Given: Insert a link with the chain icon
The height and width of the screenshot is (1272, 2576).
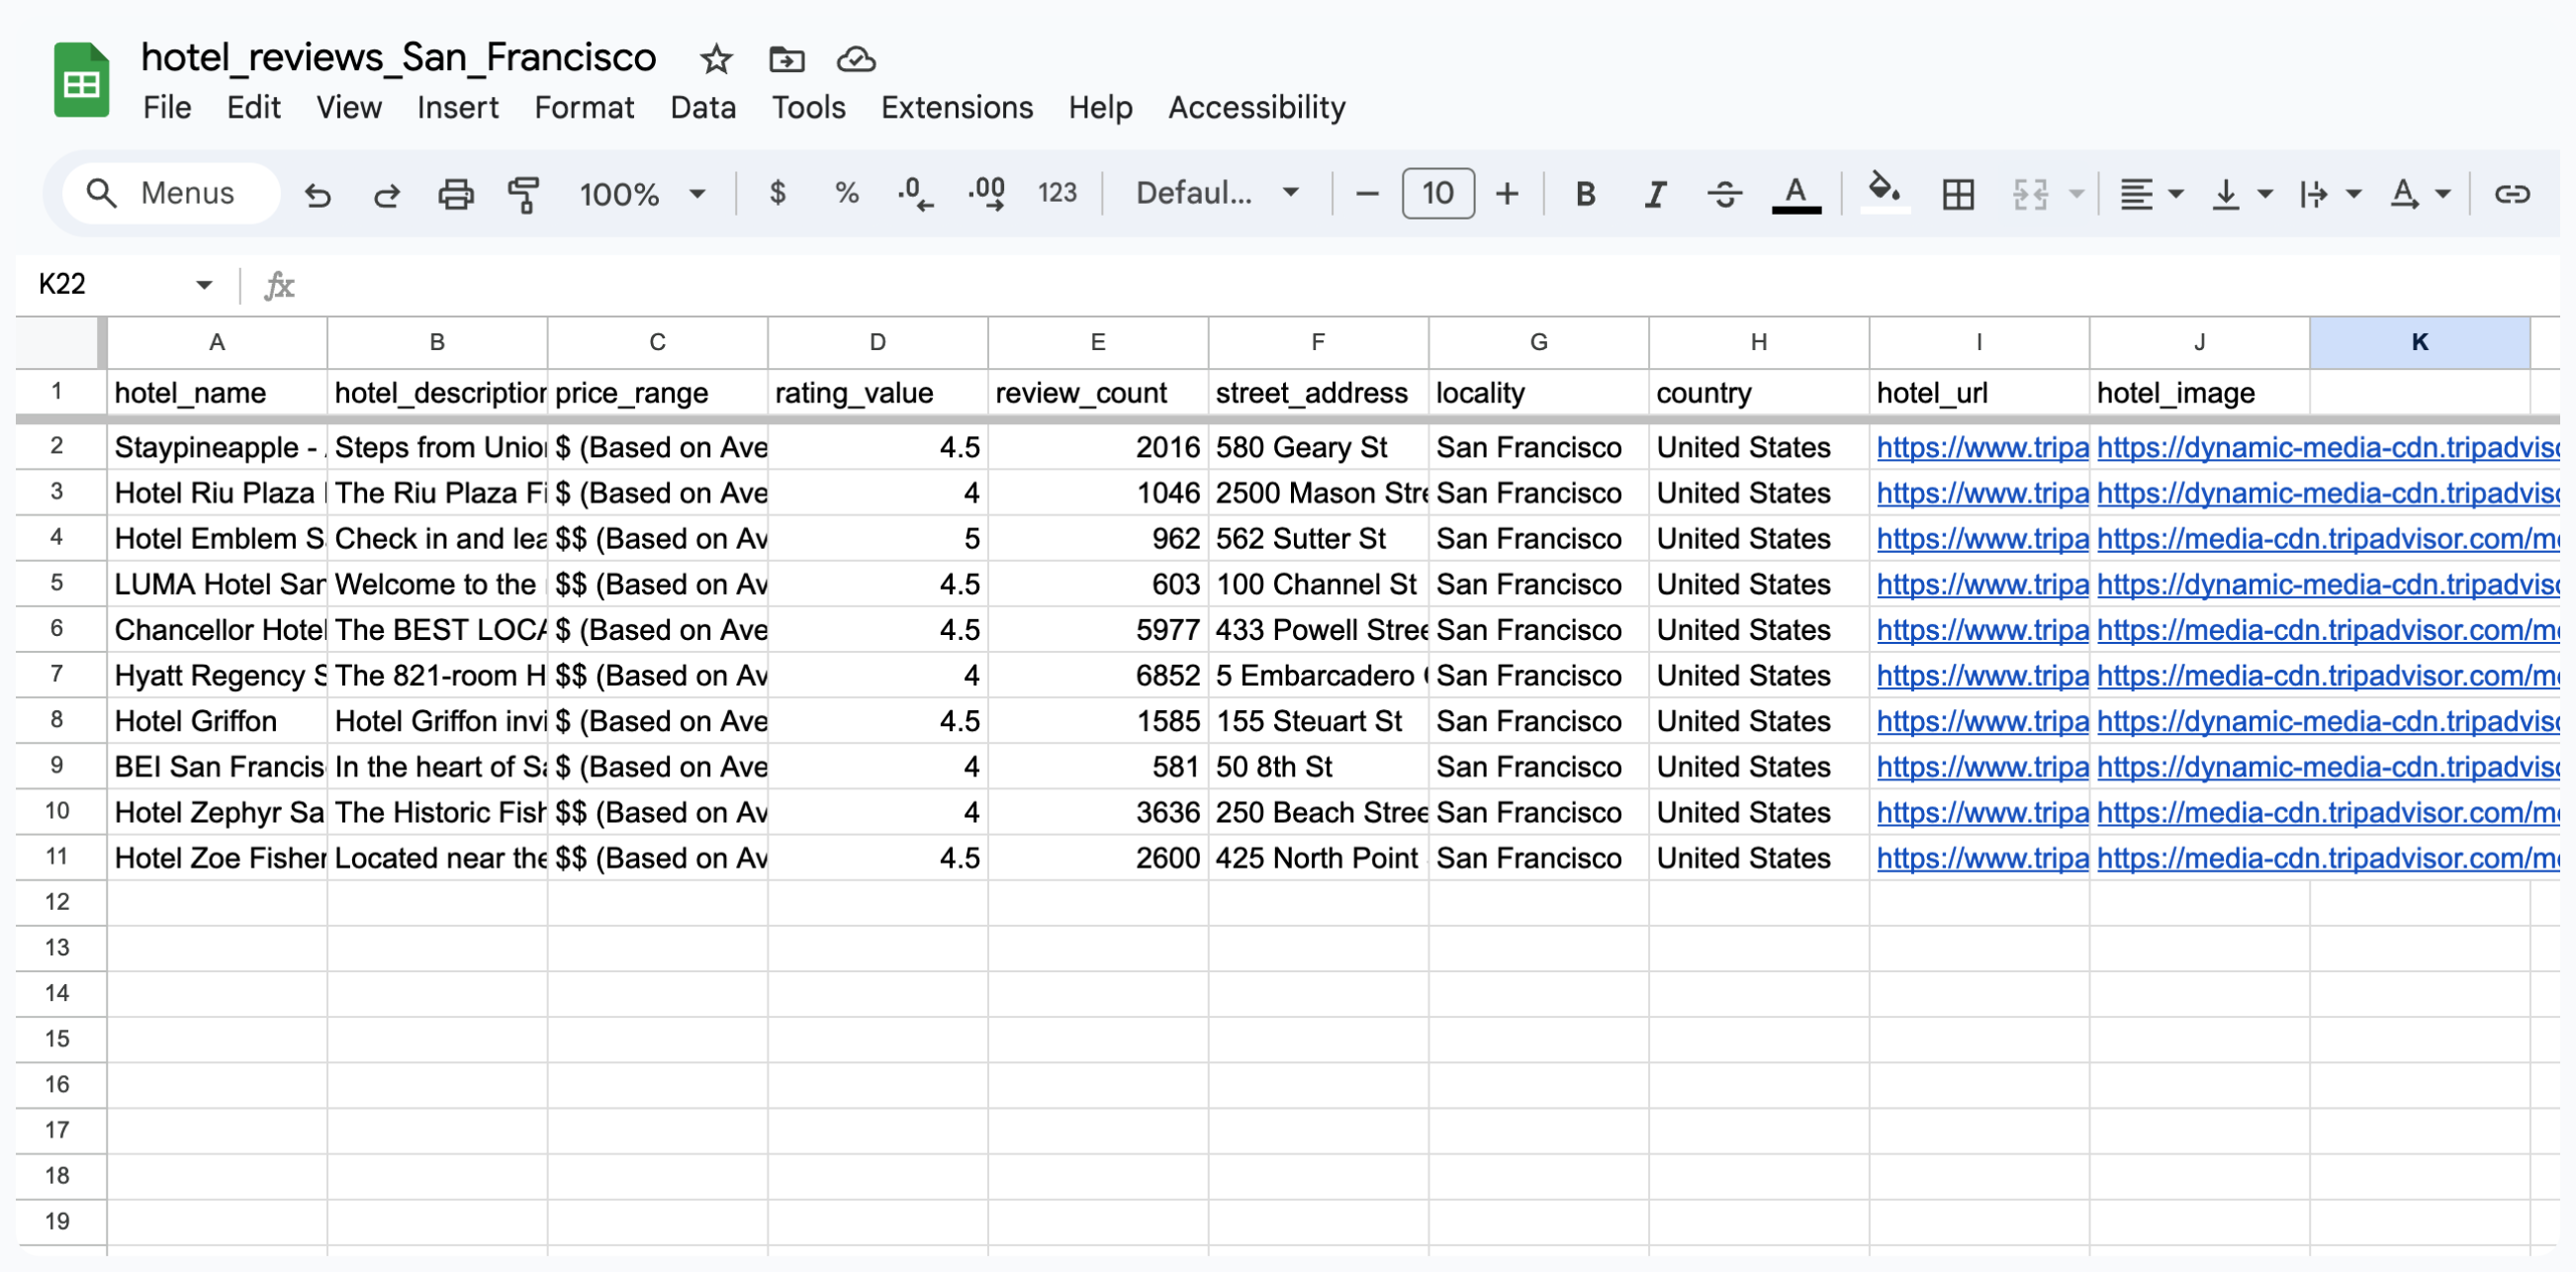Looking at the screenshot, I should (2512, 194).
